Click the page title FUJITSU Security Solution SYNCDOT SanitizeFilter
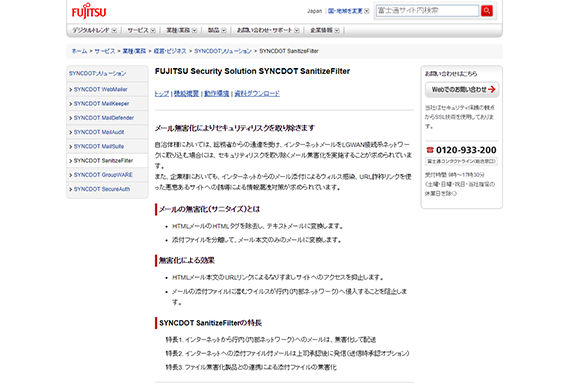The height and width of the screenshot is (392, 567). (x=252, y=71)
